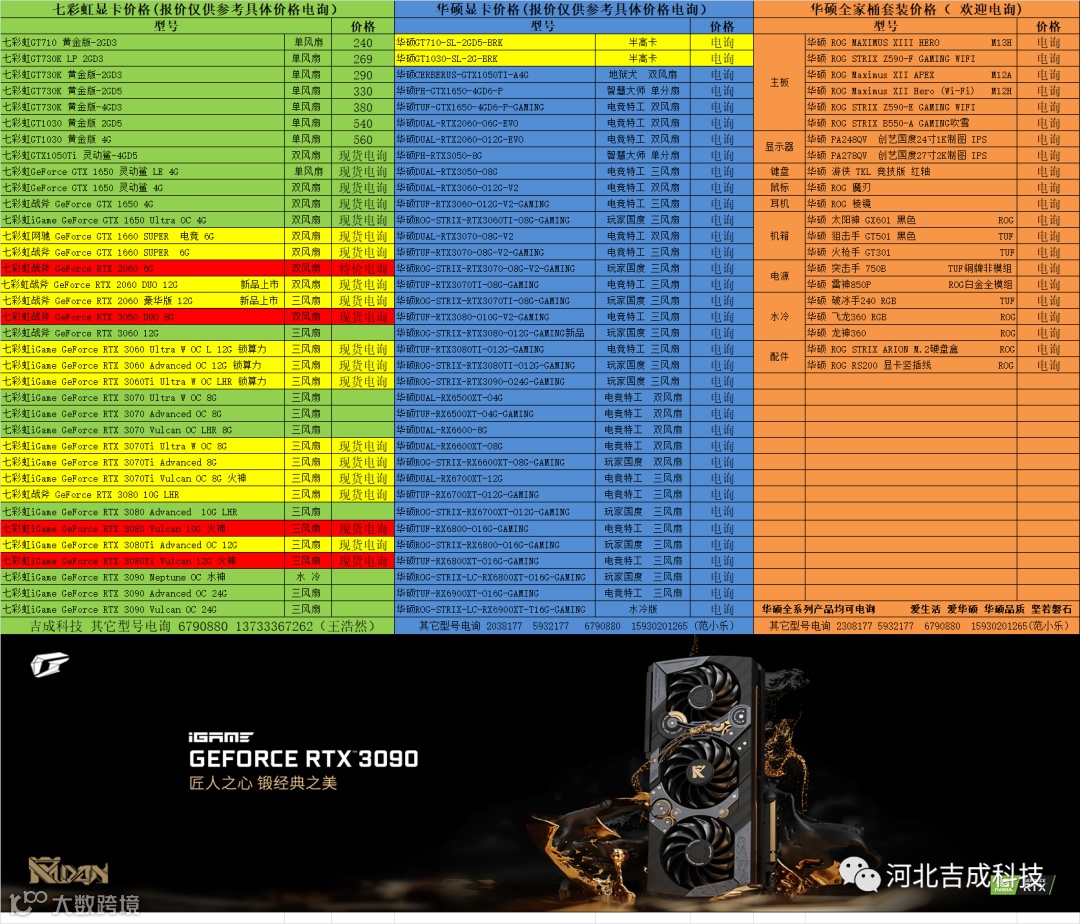The width and height of the screenshot is (1080, 924).
Task: Select the '华硕 龙神360' cooler cell
Action: pyautogui.click(x=911, y=333)
